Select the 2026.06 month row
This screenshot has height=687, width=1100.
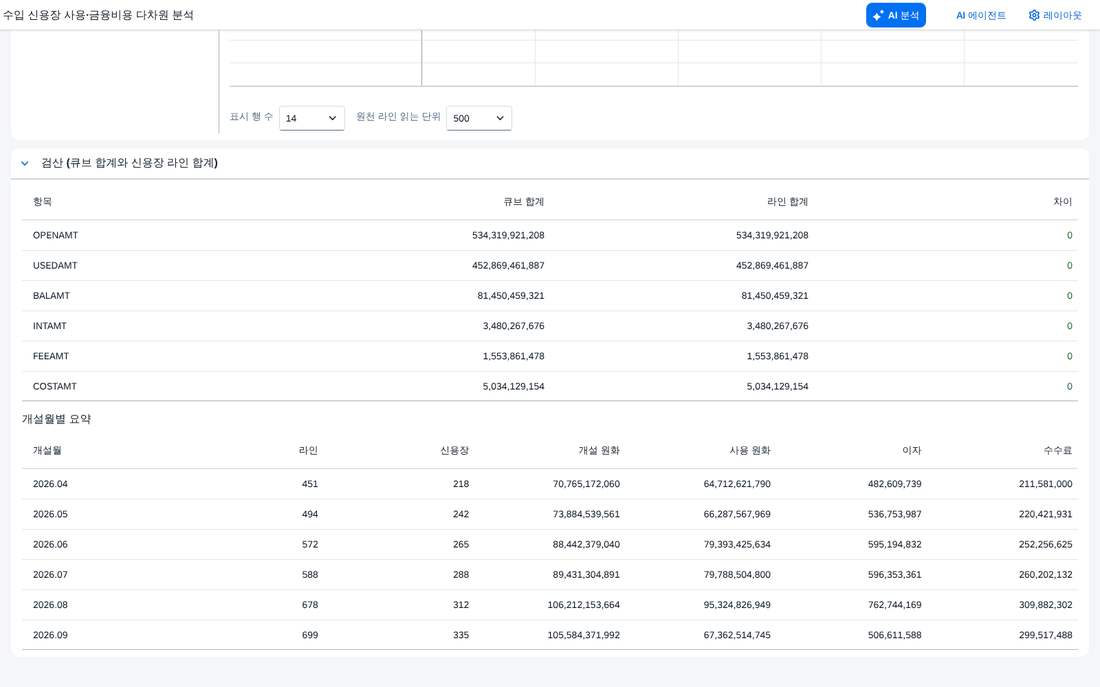tap(550, 545)
